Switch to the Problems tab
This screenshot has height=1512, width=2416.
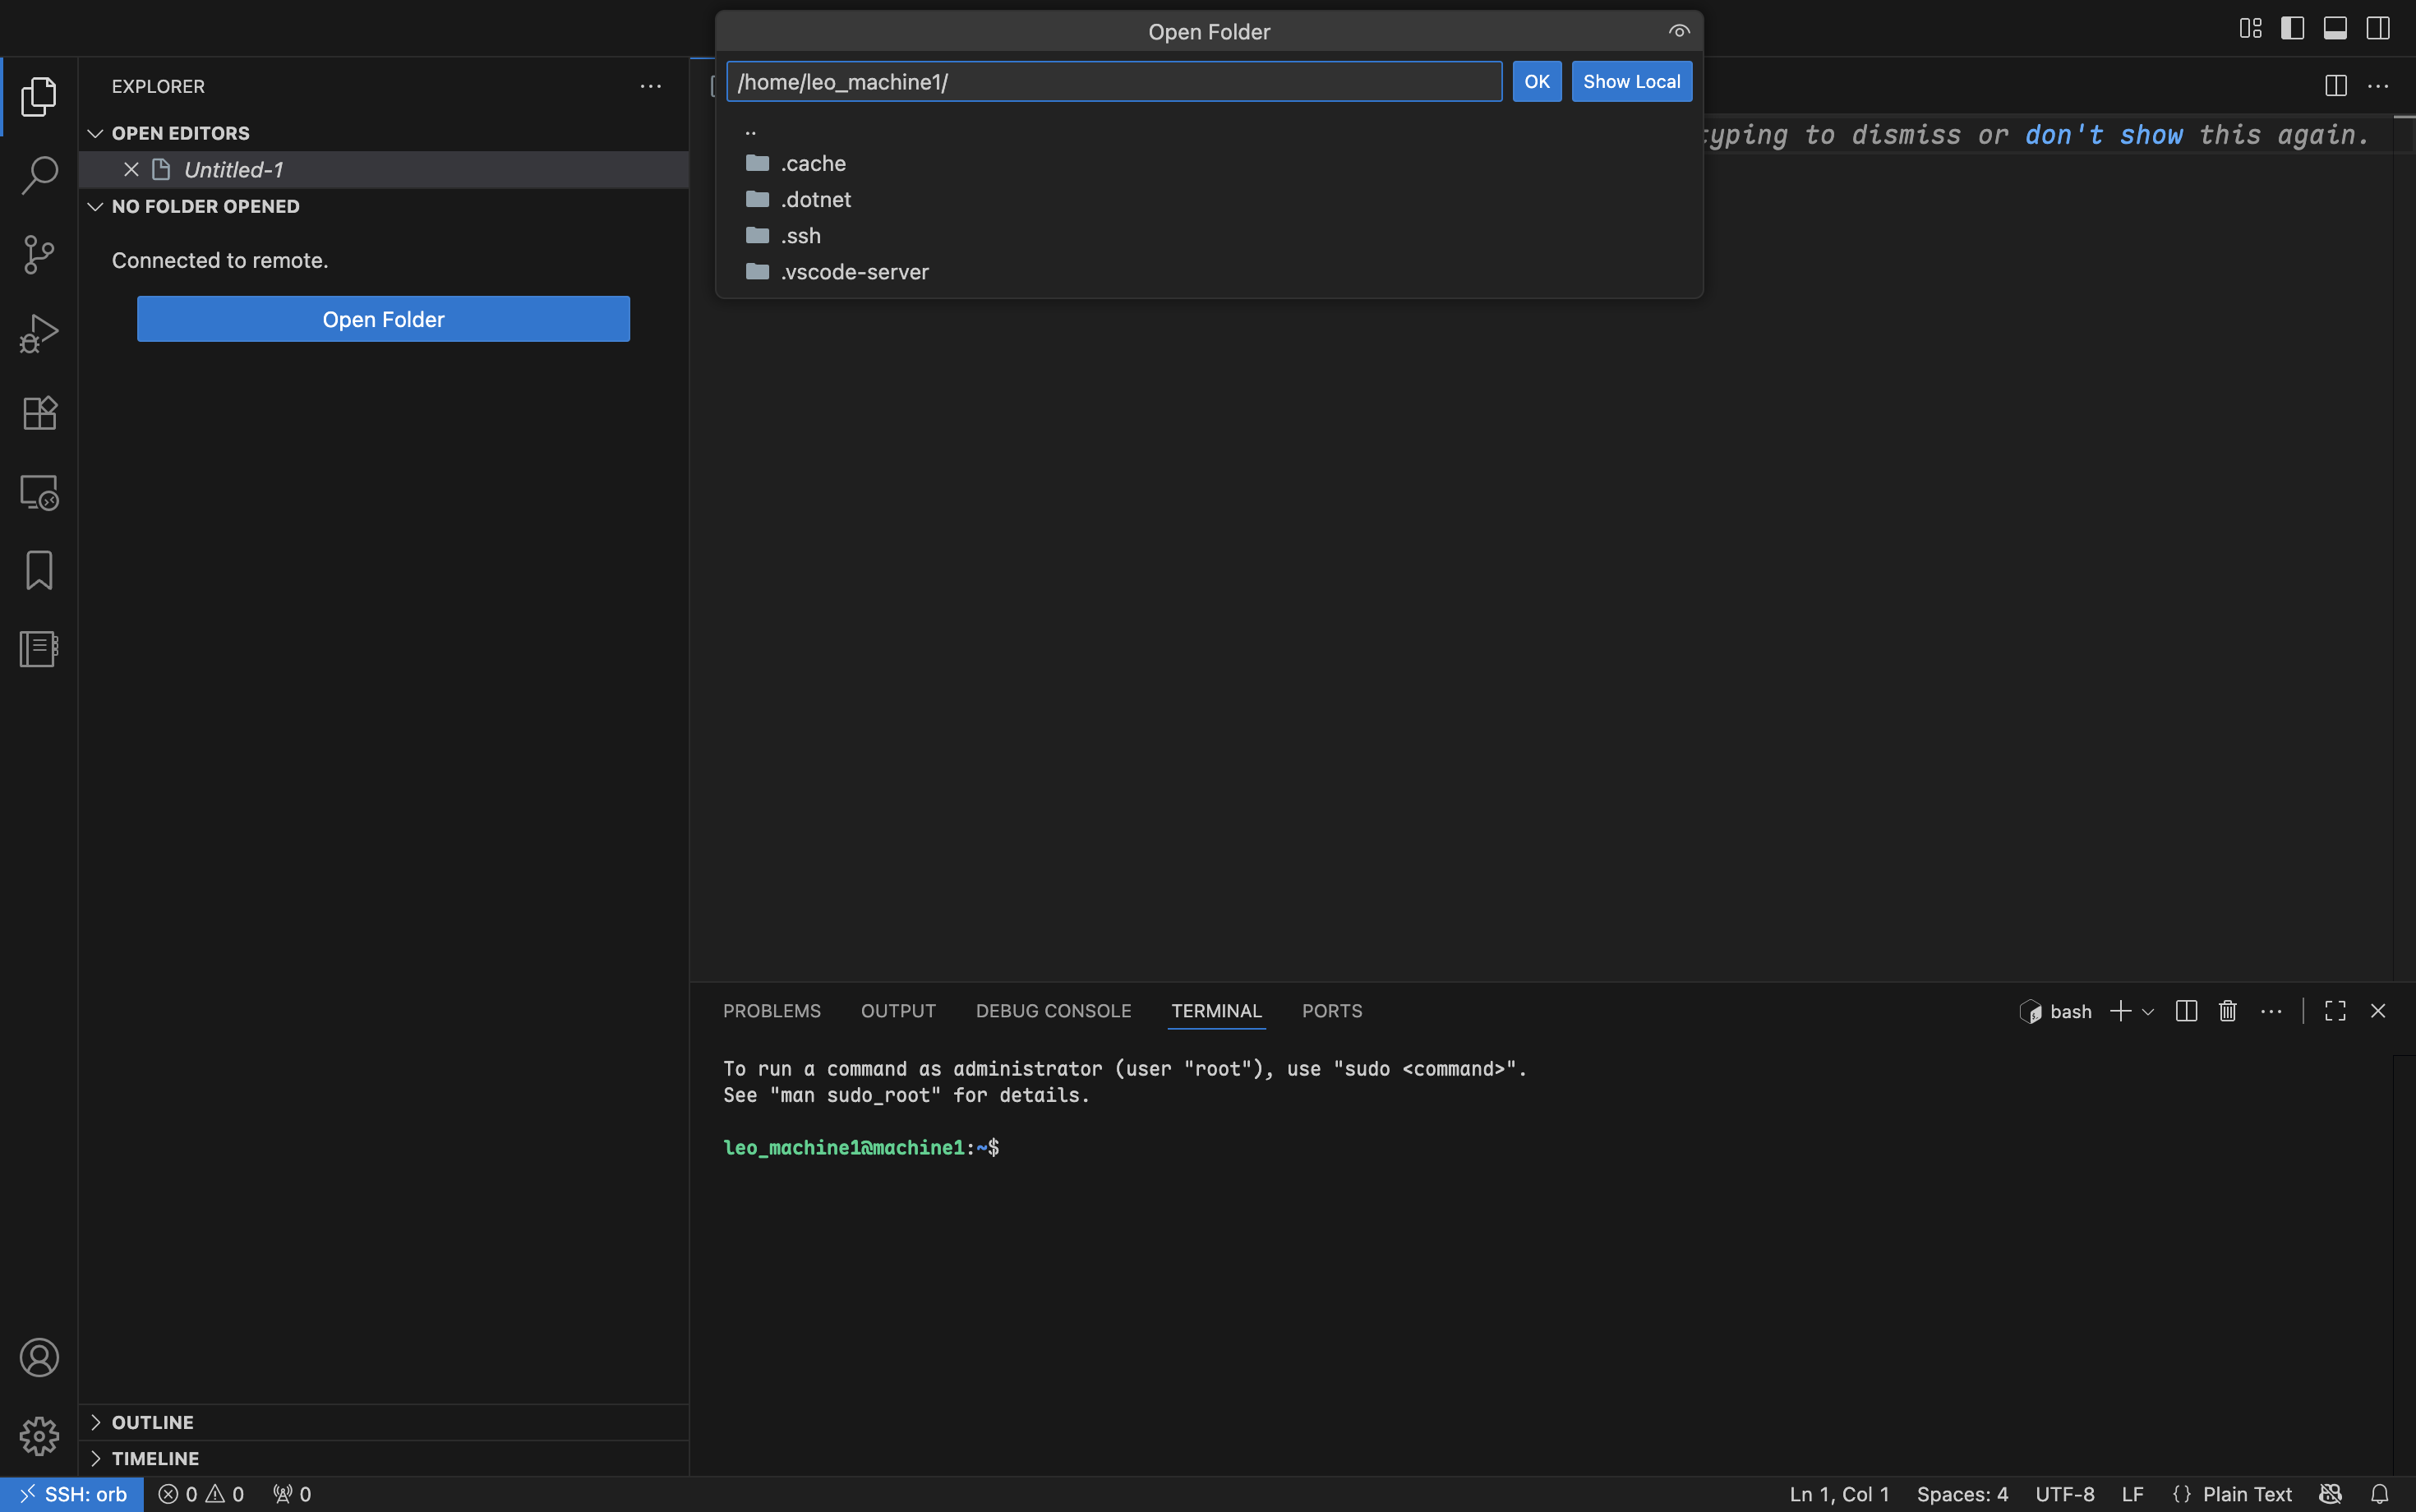pyautogui.click(x=771, y=1011)
